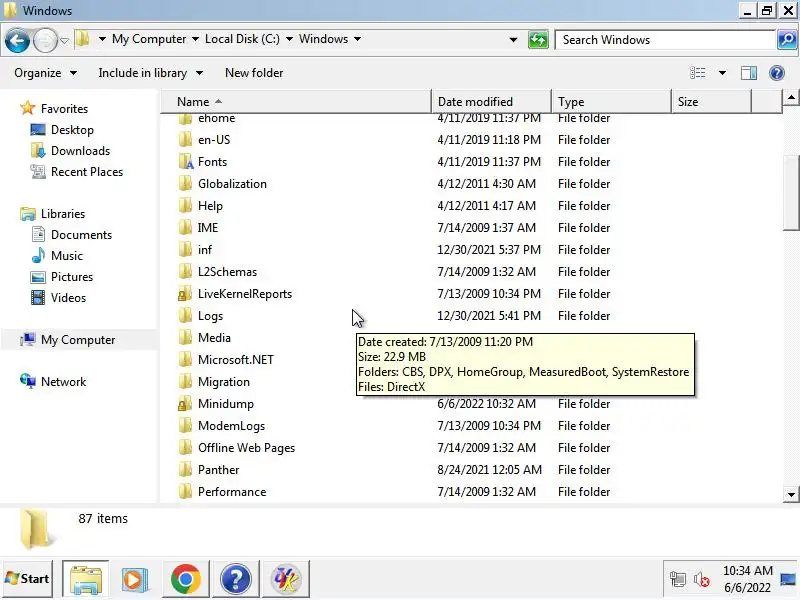Click the Back navigation arrow

17,40
